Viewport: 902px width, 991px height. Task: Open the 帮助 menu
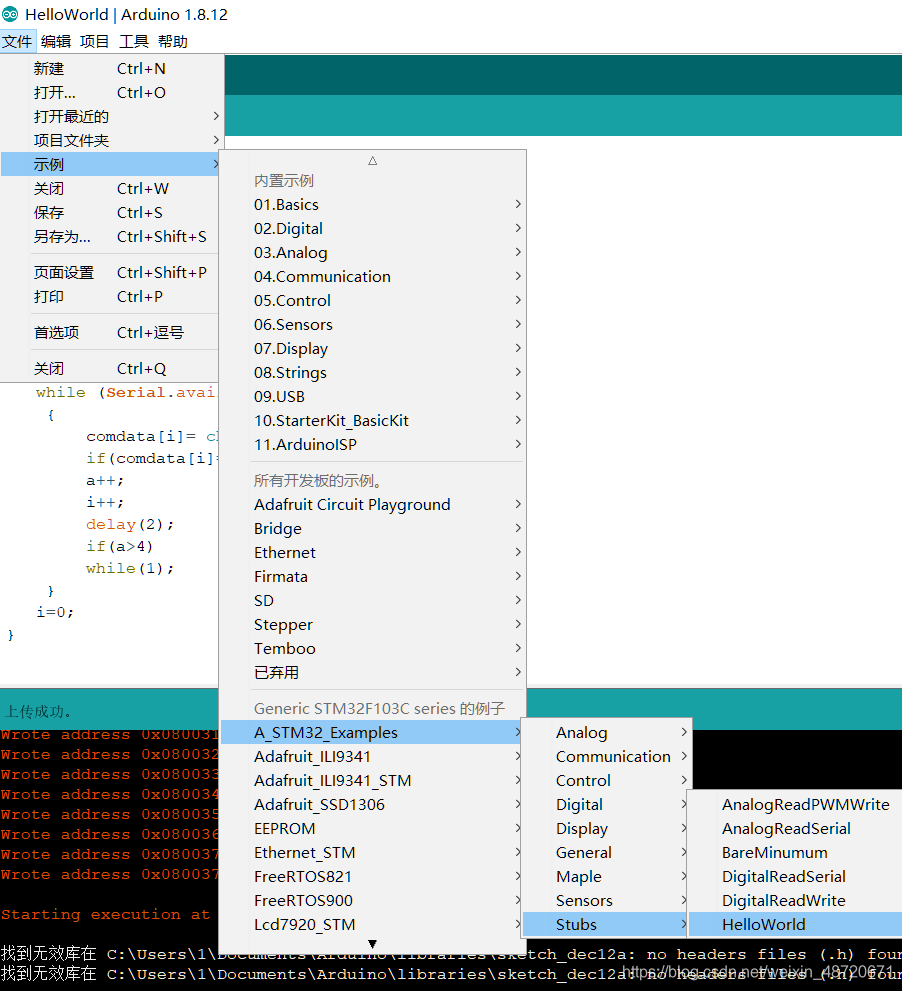(173, 42)
